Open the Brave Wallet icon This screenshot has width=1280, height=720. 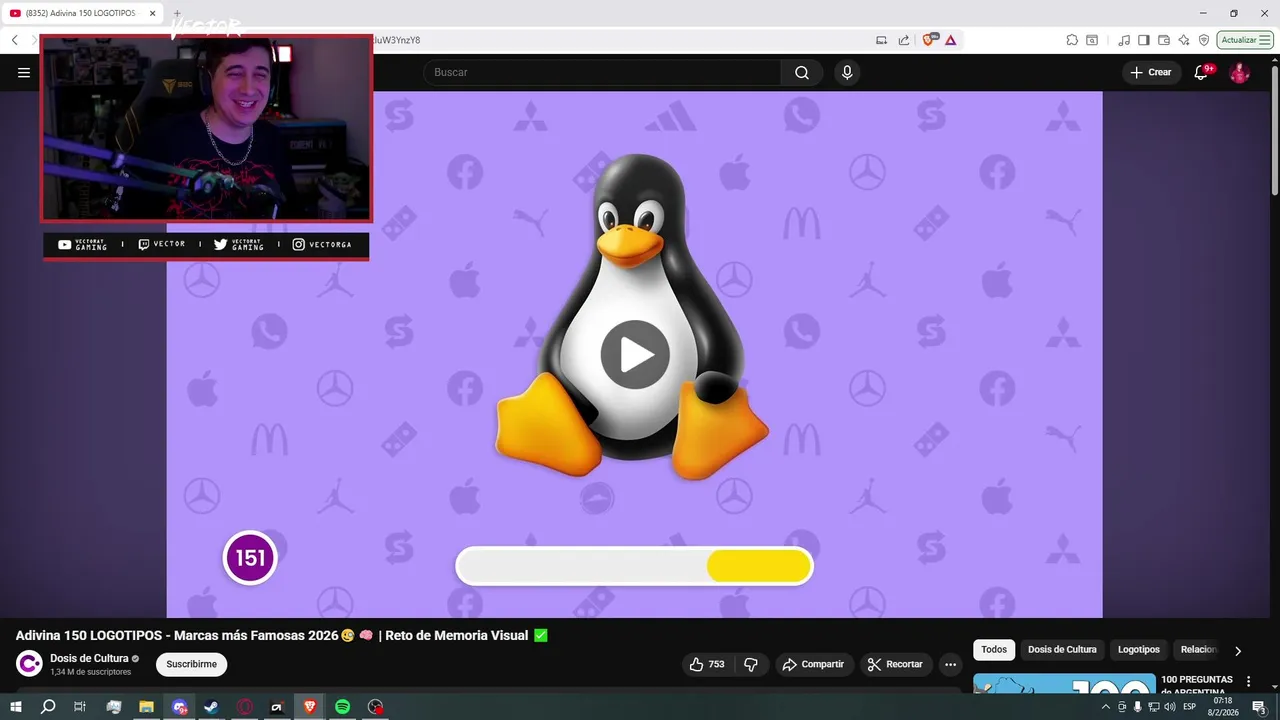(x=1163, y=40)
